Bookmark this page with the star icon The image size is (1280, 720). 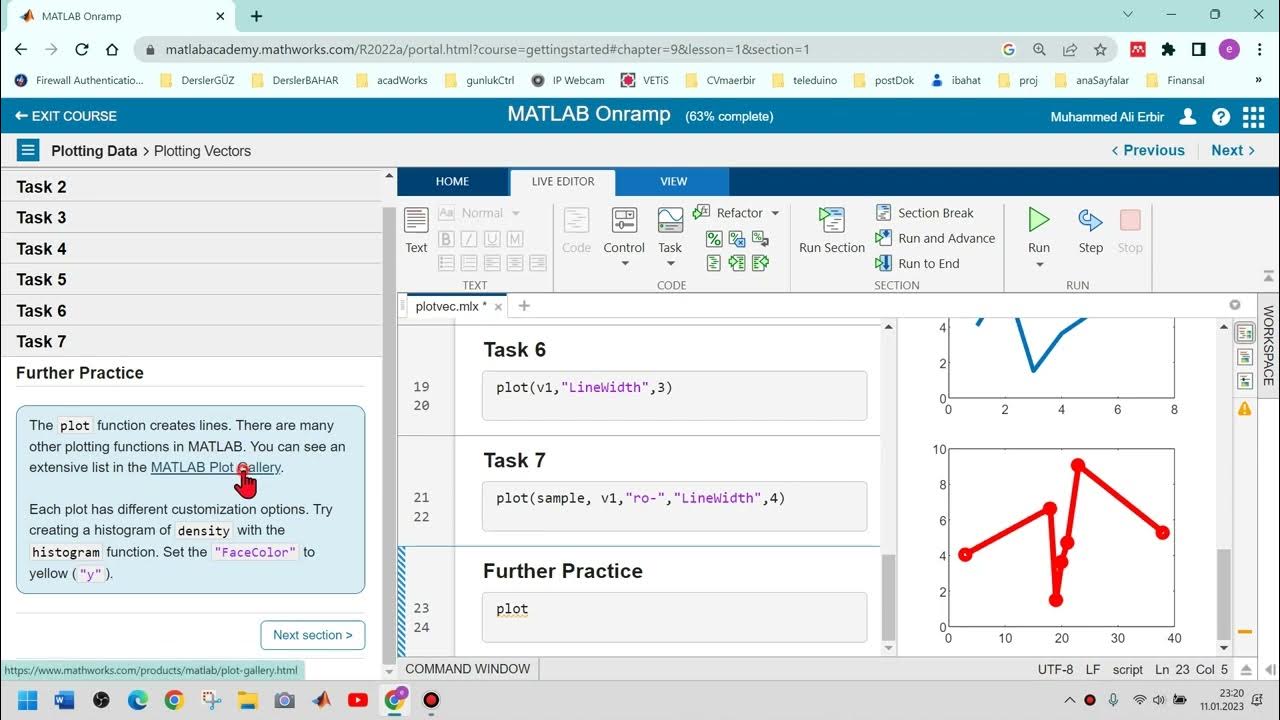click(1100, 49)
